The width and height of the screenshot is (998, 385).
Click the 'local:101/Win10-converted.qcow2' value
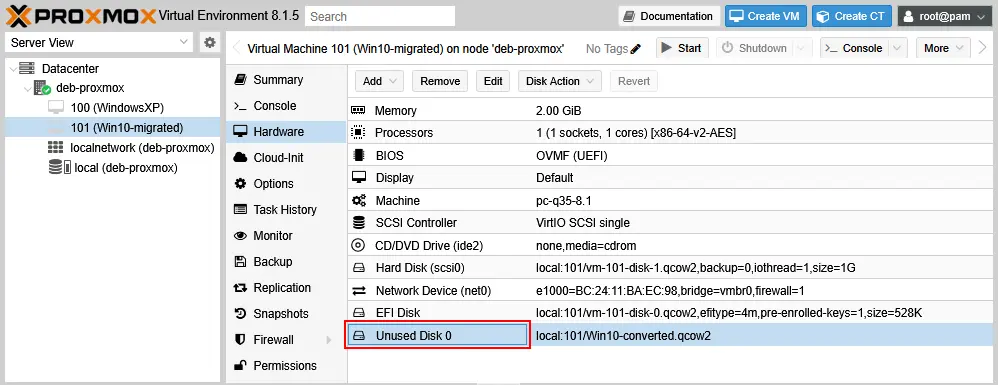(623, 336)
